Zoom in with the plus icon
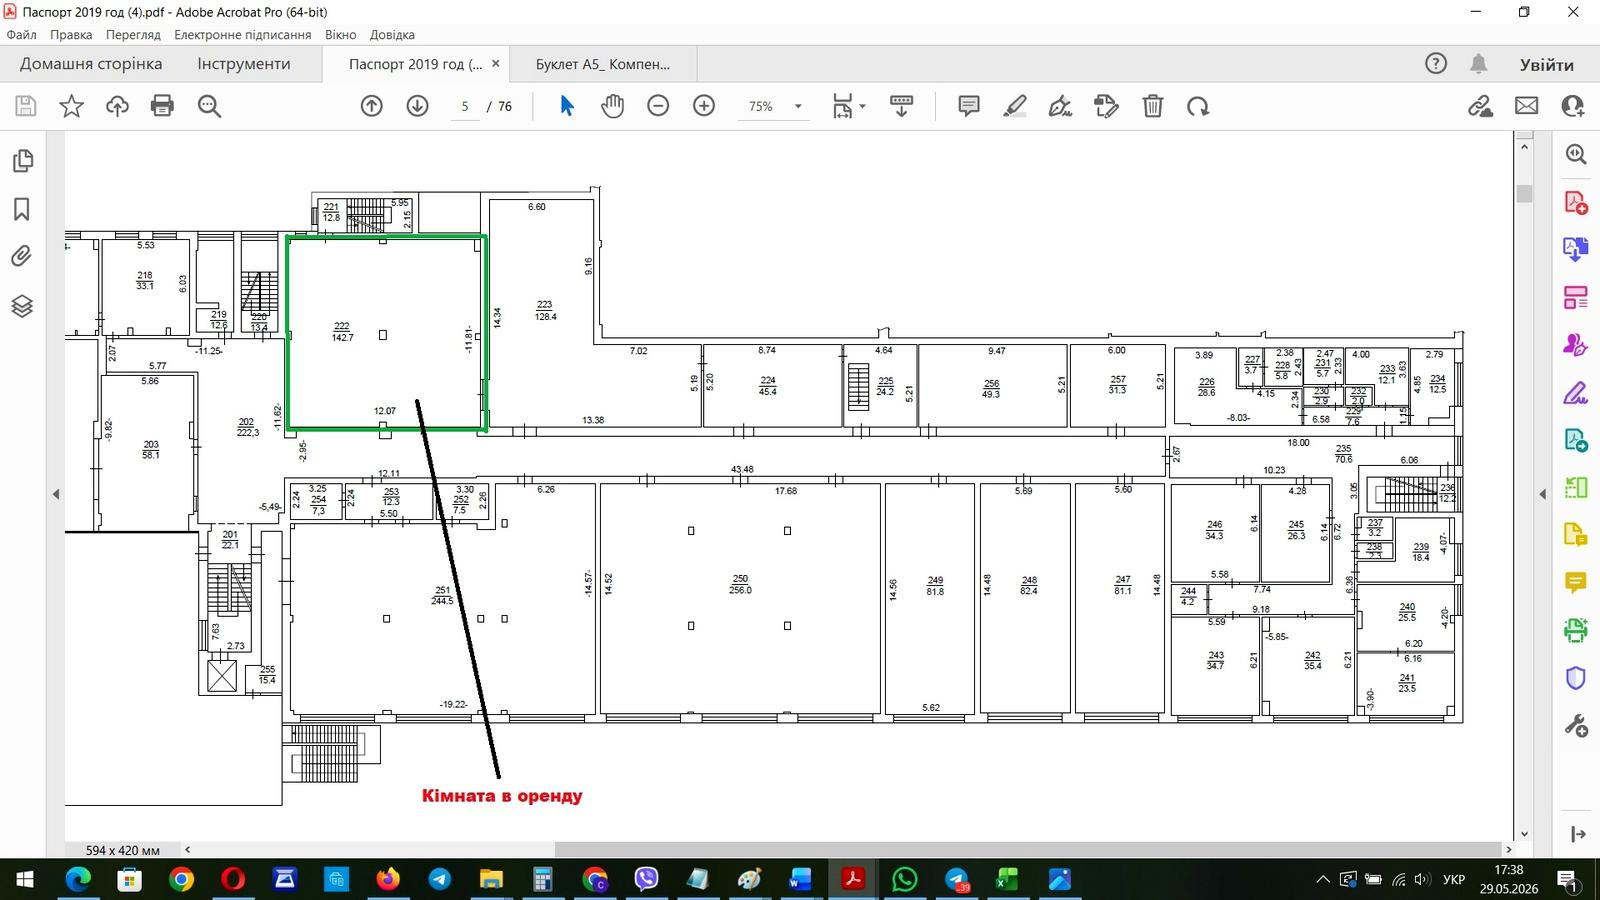The image size is (1600, 900). pos(704,106)
